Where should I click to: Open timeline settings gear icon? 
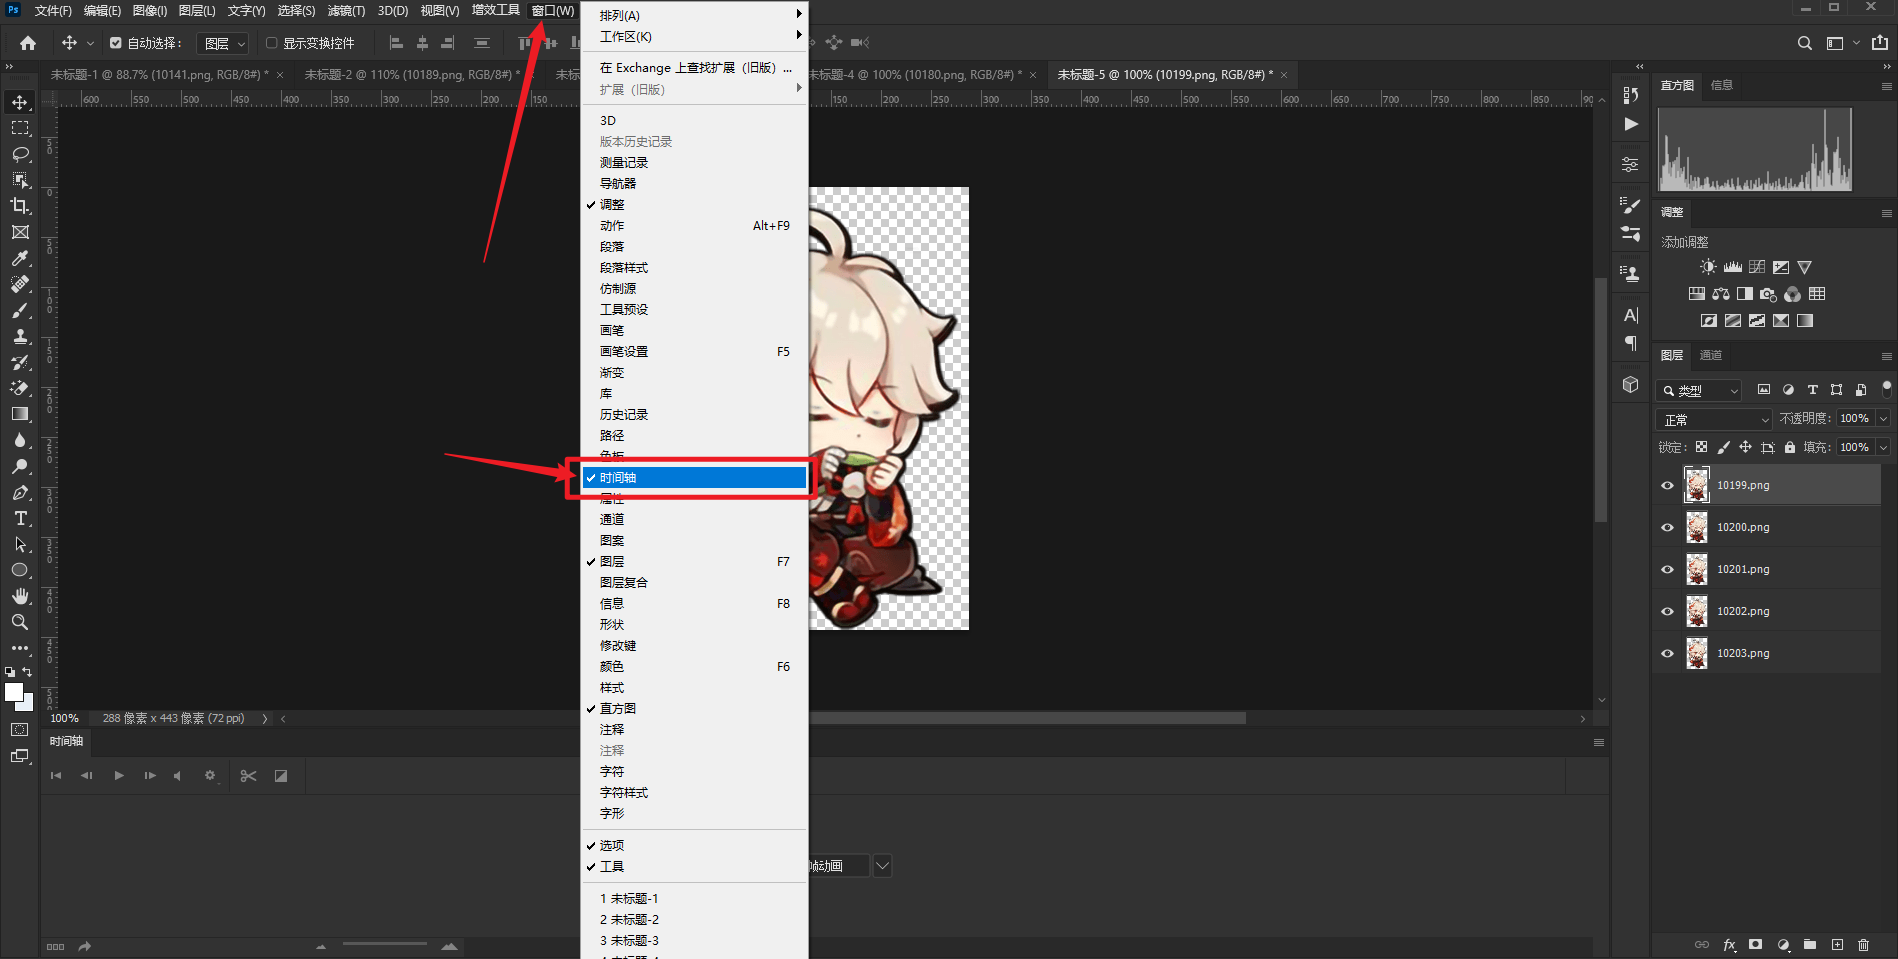pos(210,776)
